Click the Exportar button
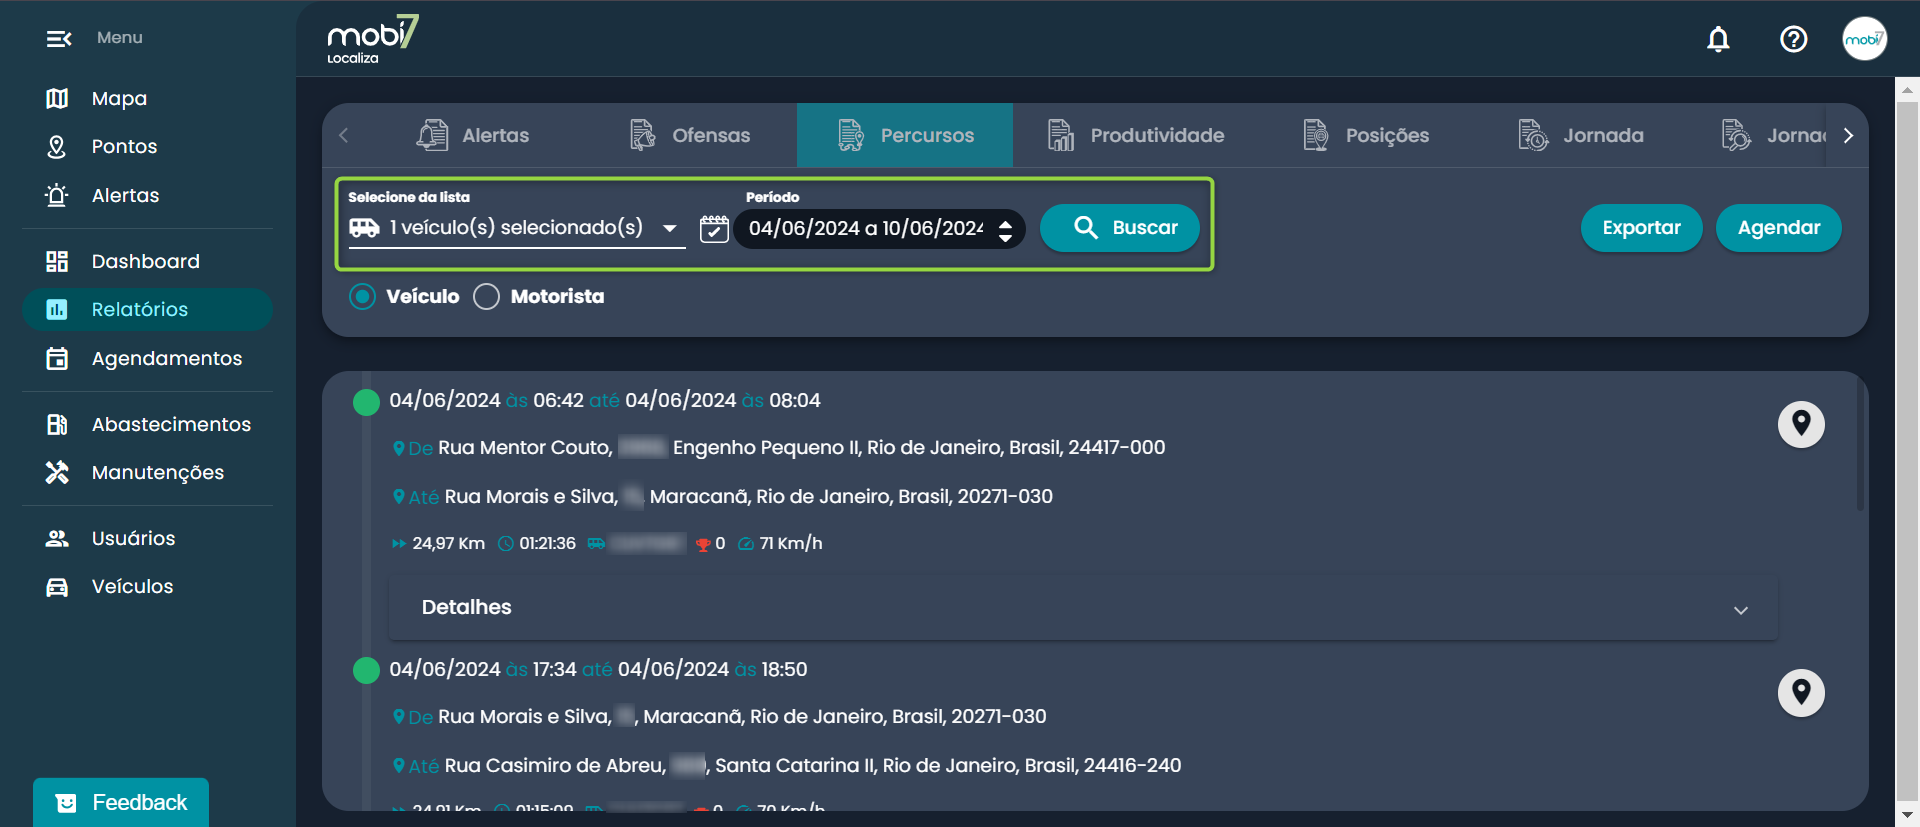 (x=1640, y=228)
